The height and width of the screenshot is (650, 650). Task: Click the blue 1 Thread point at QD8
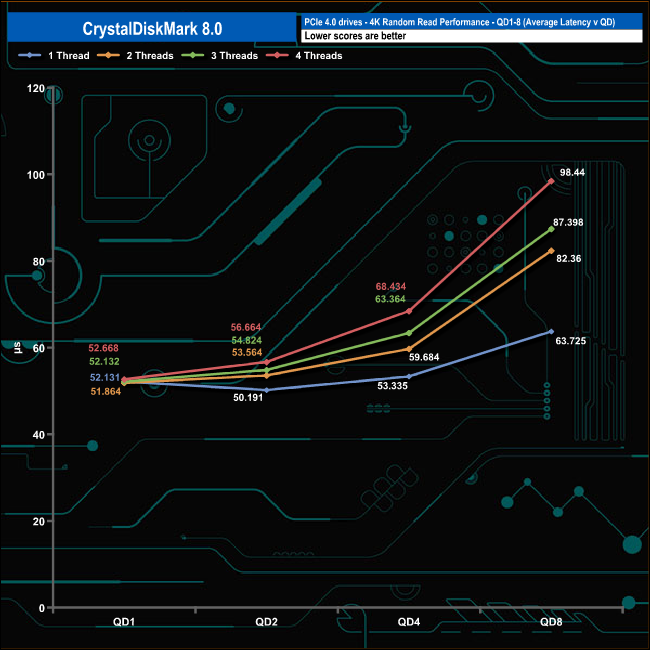click(x=551, y=332)
